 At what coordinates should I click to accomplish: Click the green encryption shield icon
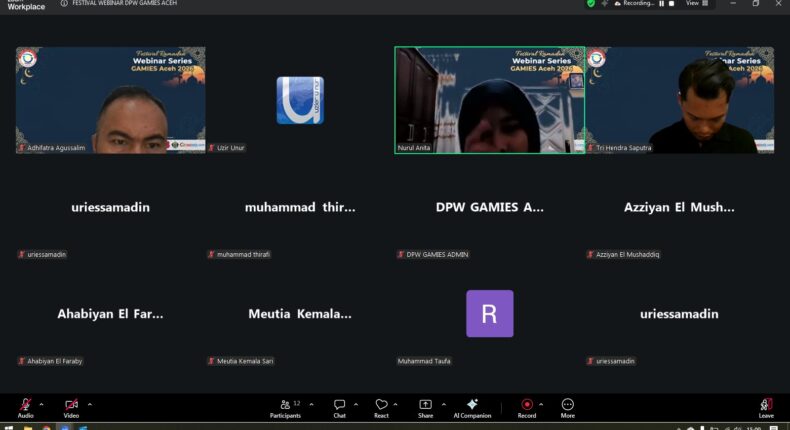coord(591,4)
